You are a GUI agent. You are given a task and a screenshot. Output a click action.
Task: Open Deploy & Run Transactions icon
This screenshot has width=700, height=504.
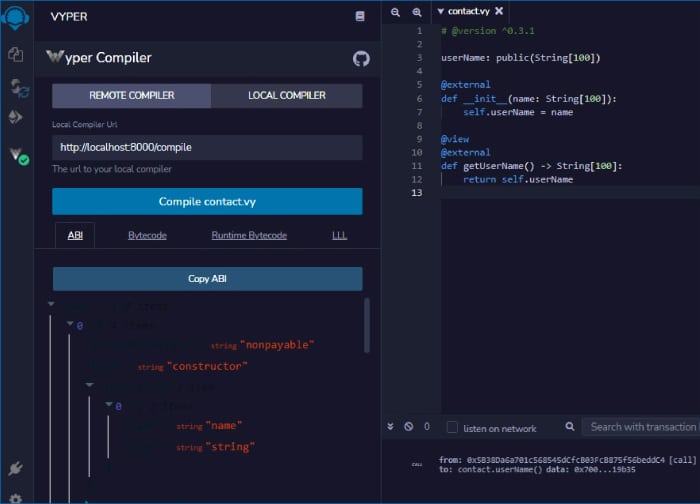pos(16,118)
